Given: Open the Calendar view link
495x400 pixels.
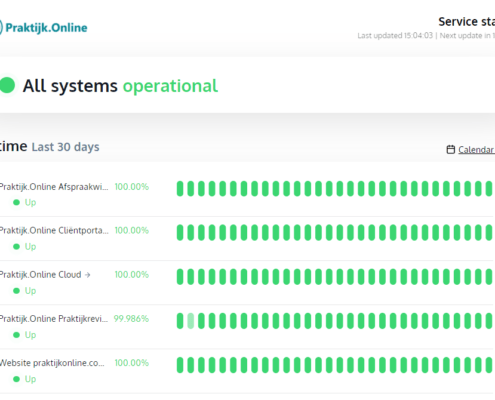Looking at the screenshot, I should pos(476,150).
